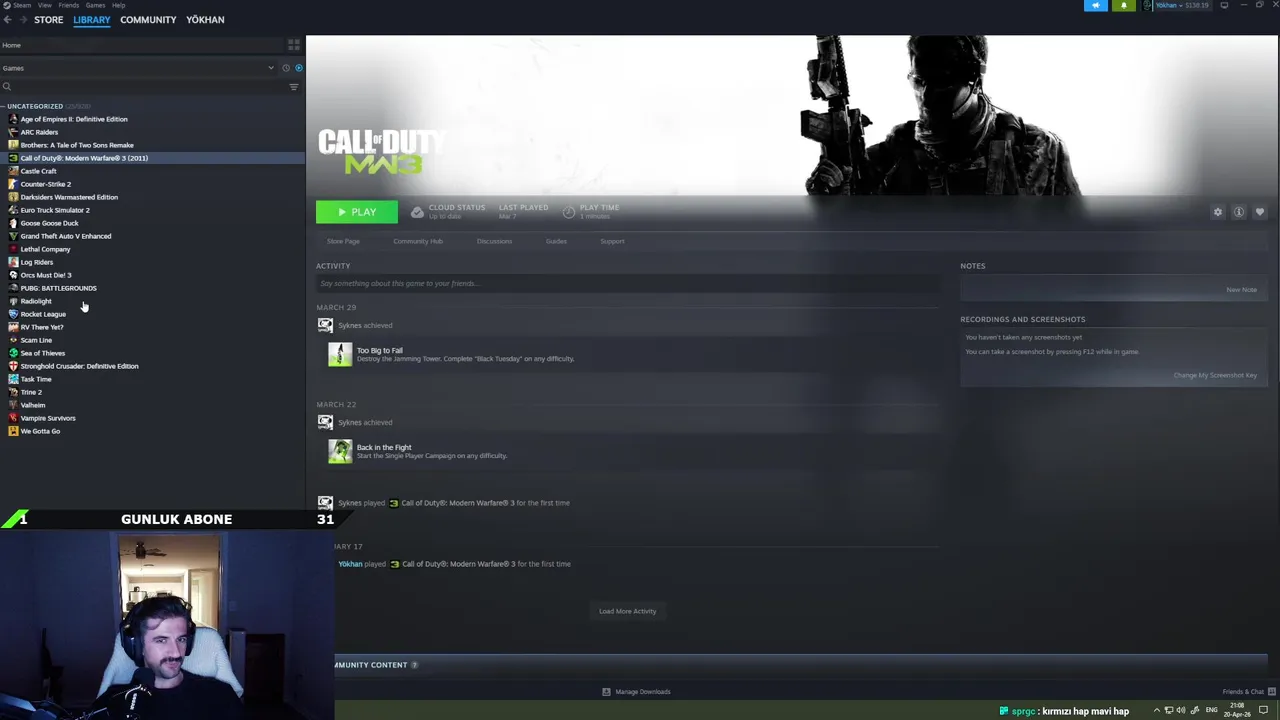Open the Games menu
This screenshot has height=720, width=1280.
point(95,5)
